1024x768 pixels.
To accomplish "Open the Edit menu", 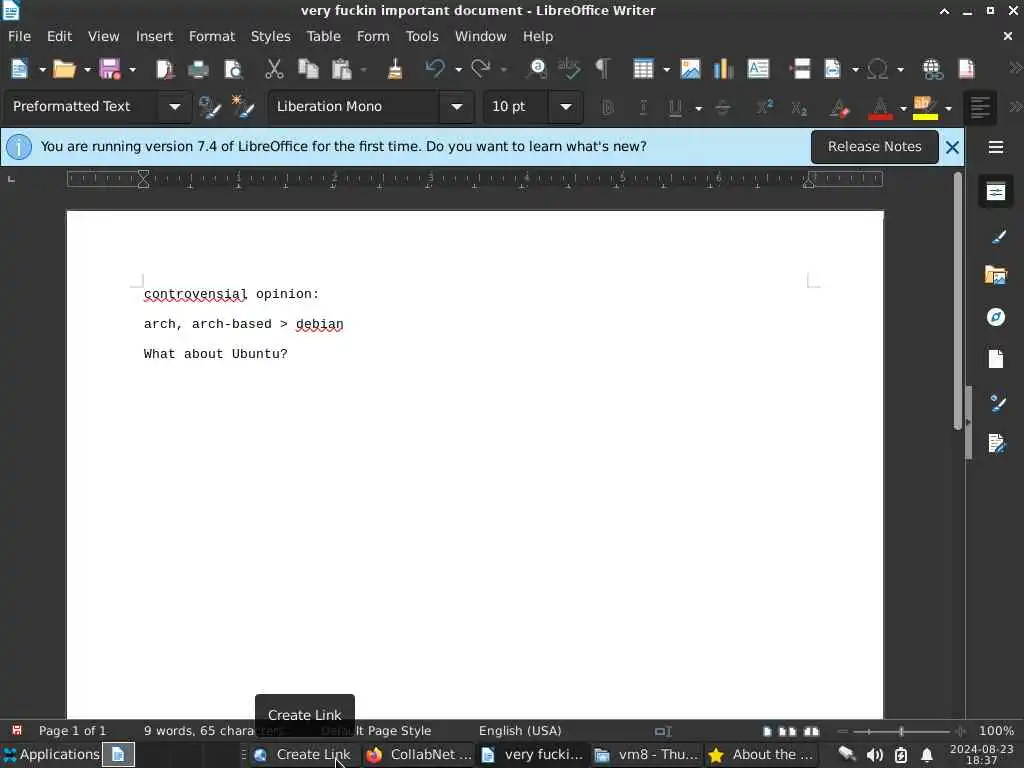I will 59,37.
